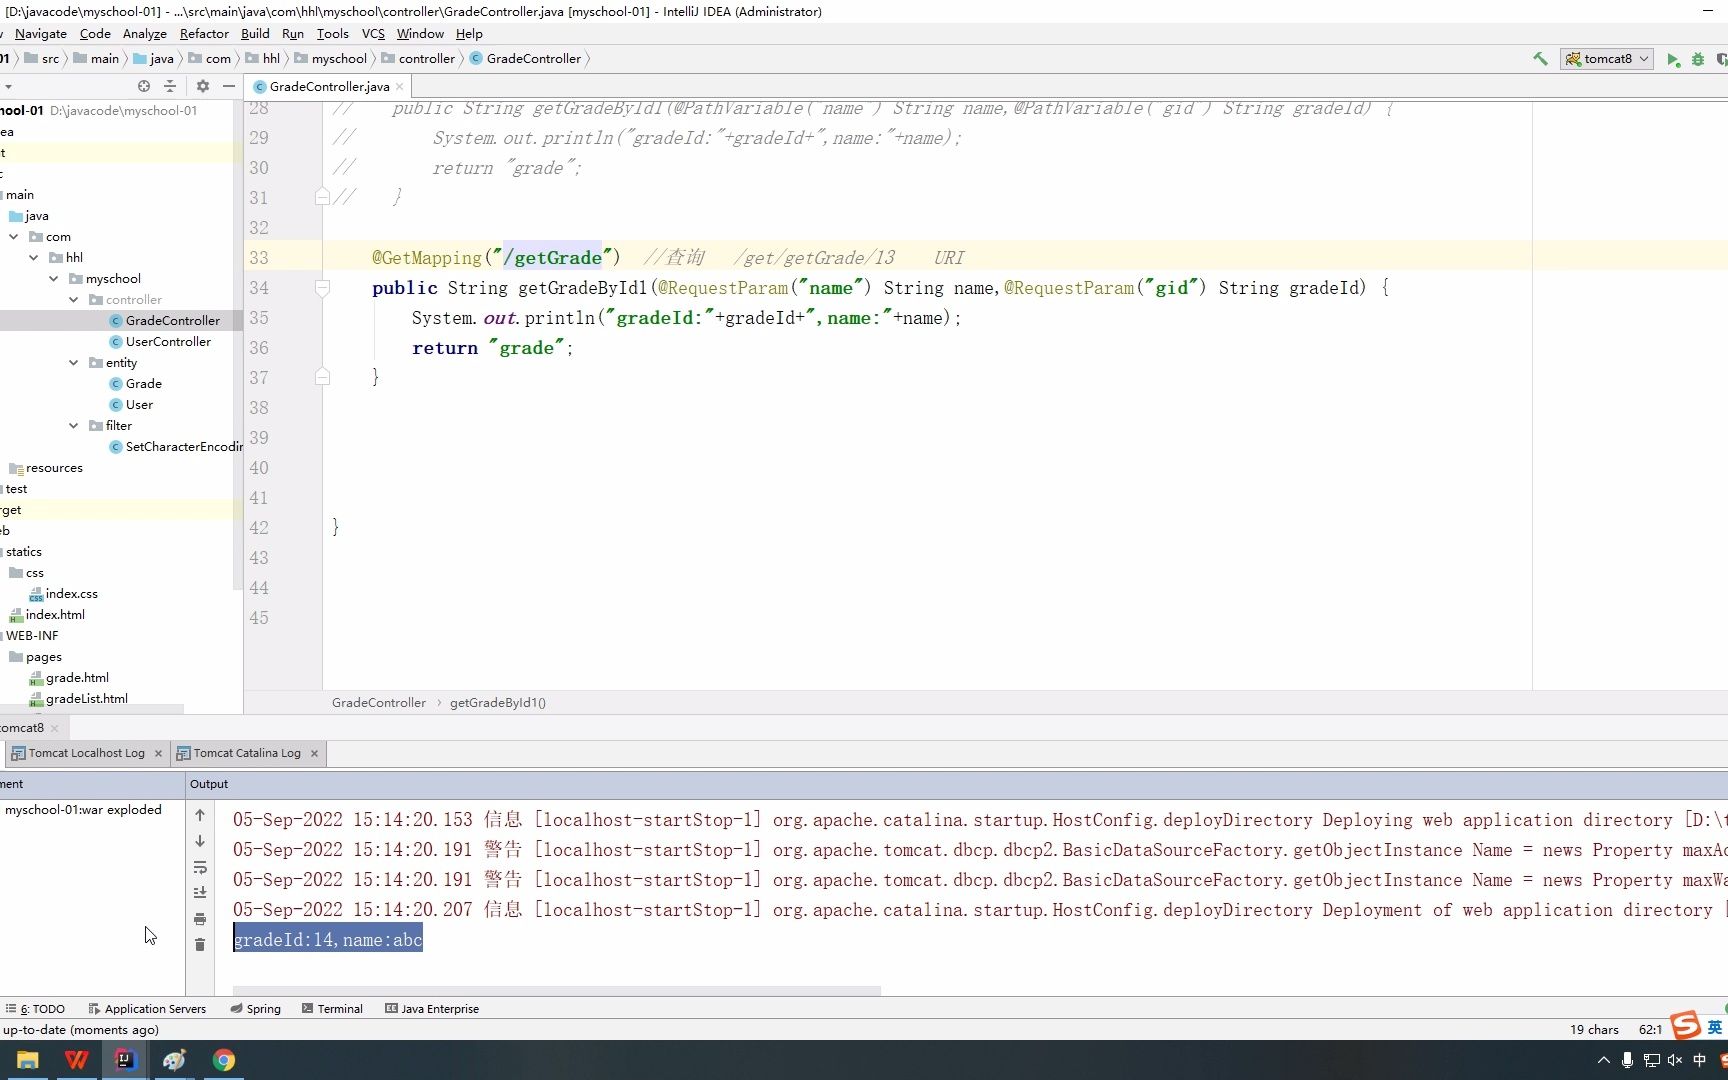Collapse the myschool package node

tap(54, 279)
